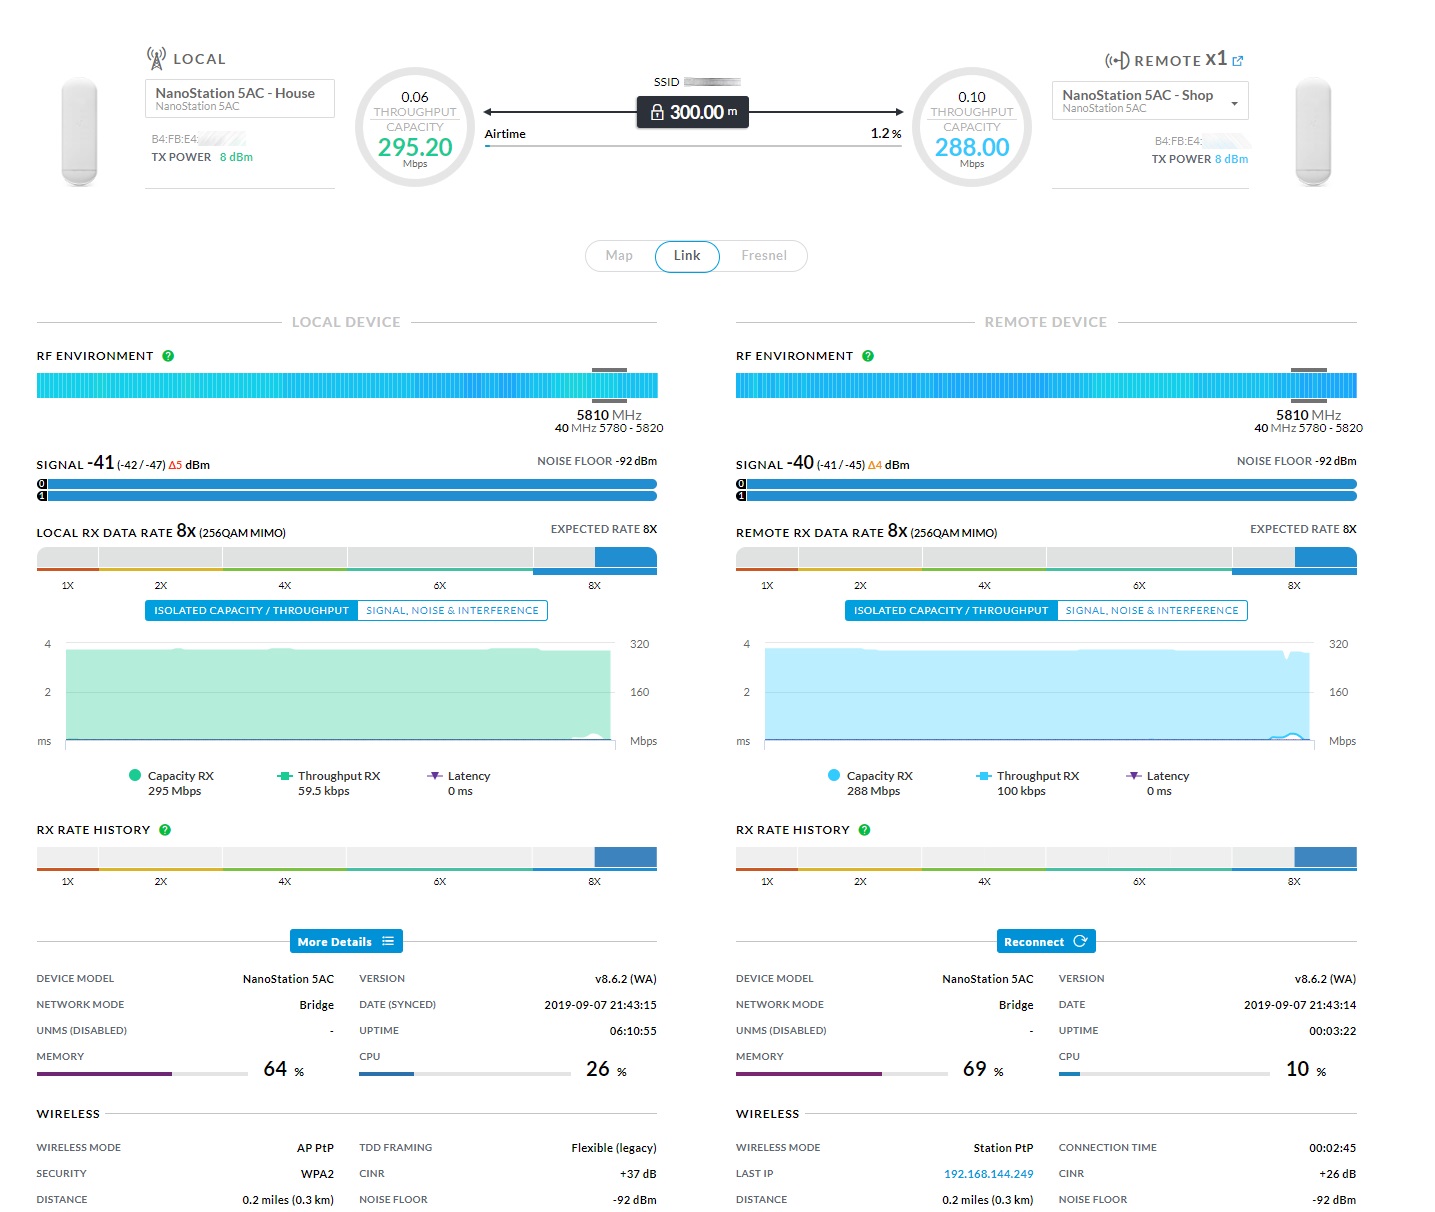Image resolution: width=1435 pixels, height=1212 pixels.
Task: Click the remote chain 0 signal indicator
Action: pos(741,484)
